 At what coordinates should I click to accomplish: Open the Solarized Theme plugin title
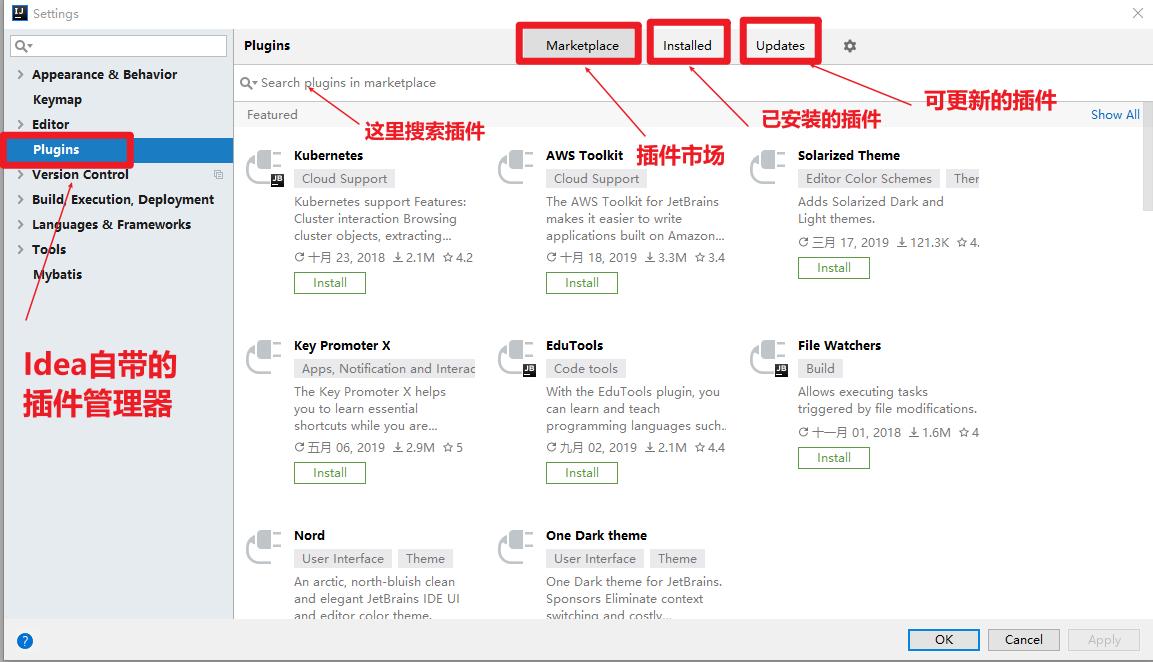(849, 156)
